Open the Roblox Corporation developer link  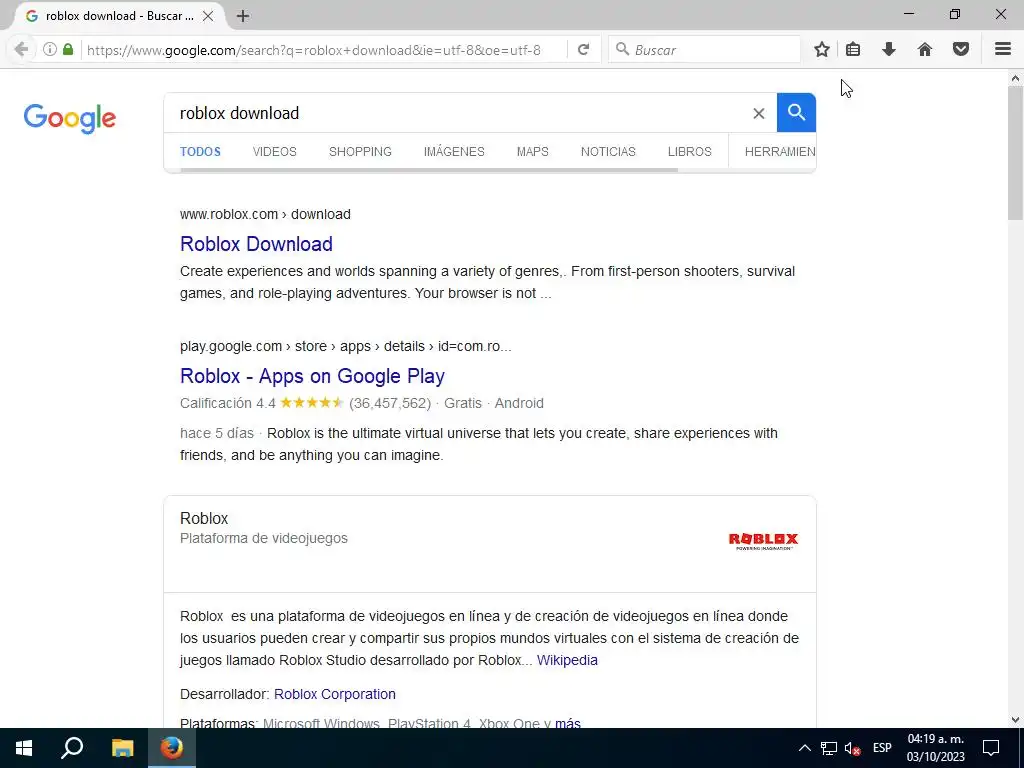[334, 694]
